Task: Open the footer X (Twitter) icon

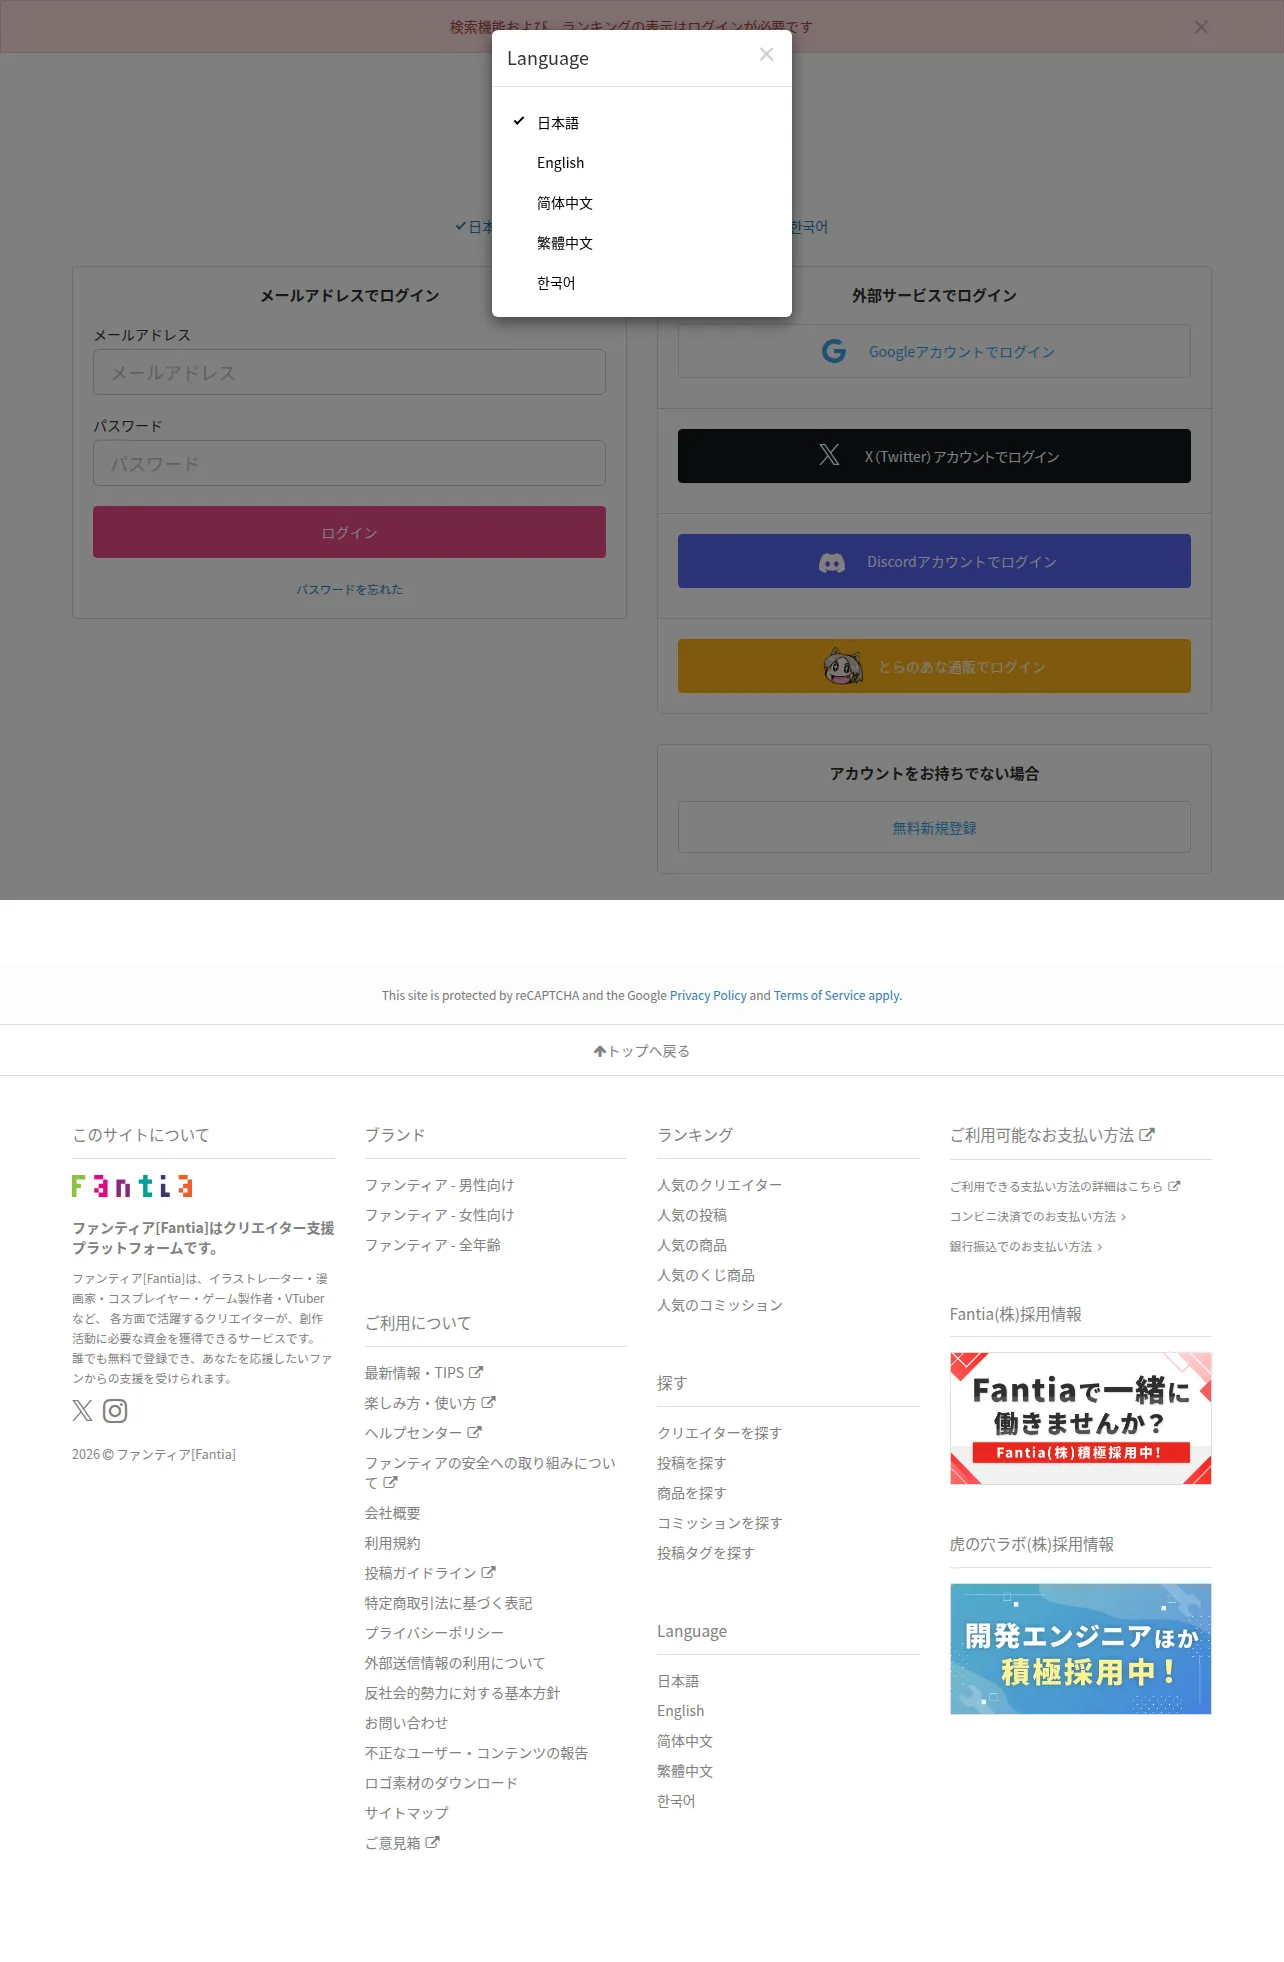Action: [x=82, y=1411]
